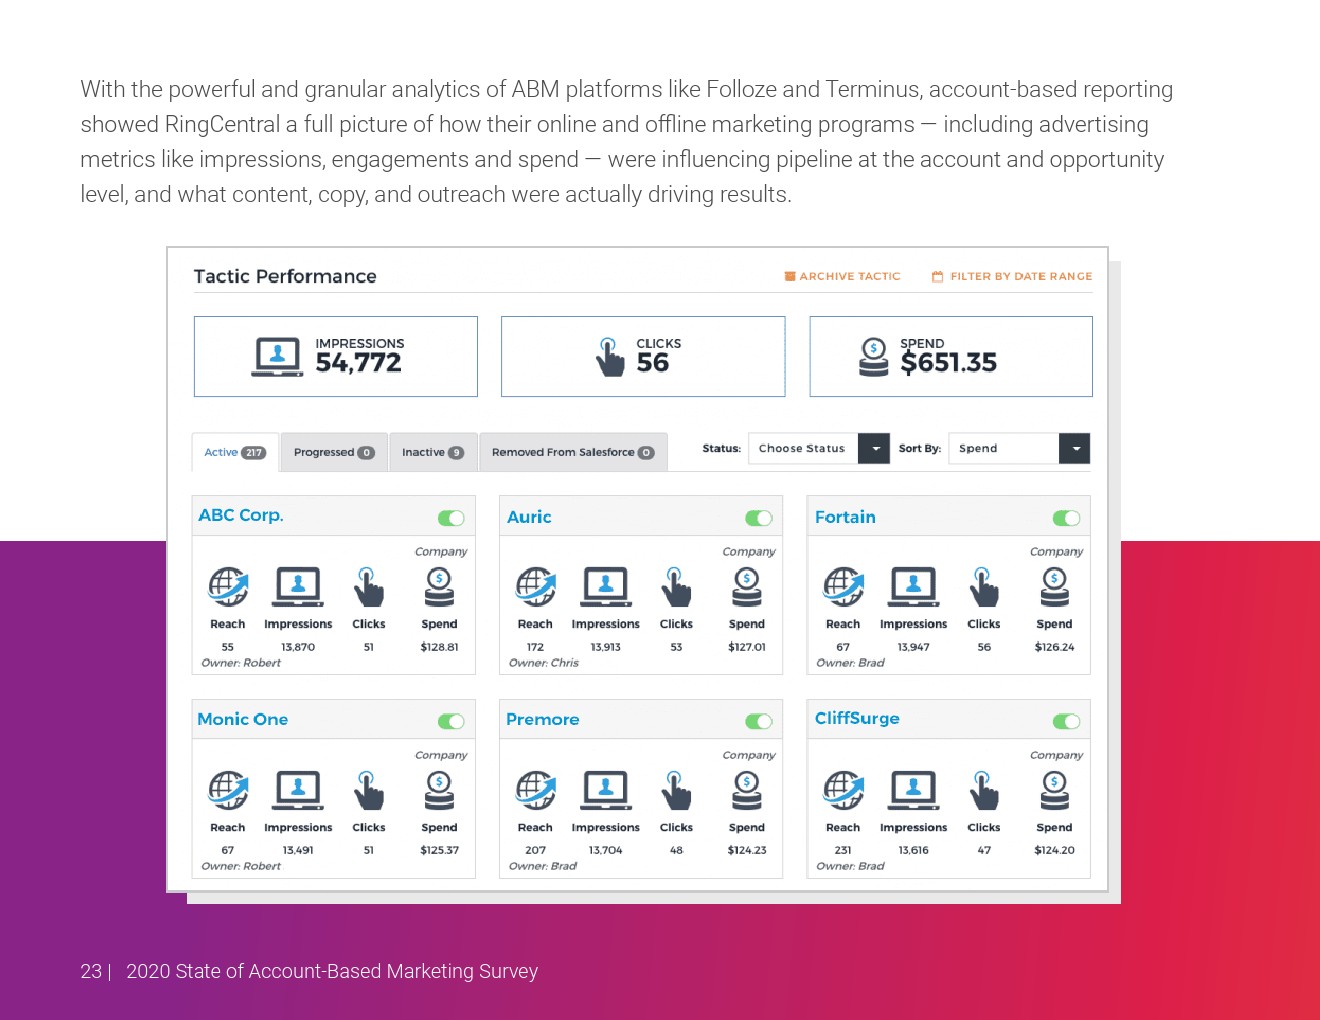The height and width of the screenshot is (1020, 1320).
Task: Open Filter By Date Range
Action: click(1011, 277)
